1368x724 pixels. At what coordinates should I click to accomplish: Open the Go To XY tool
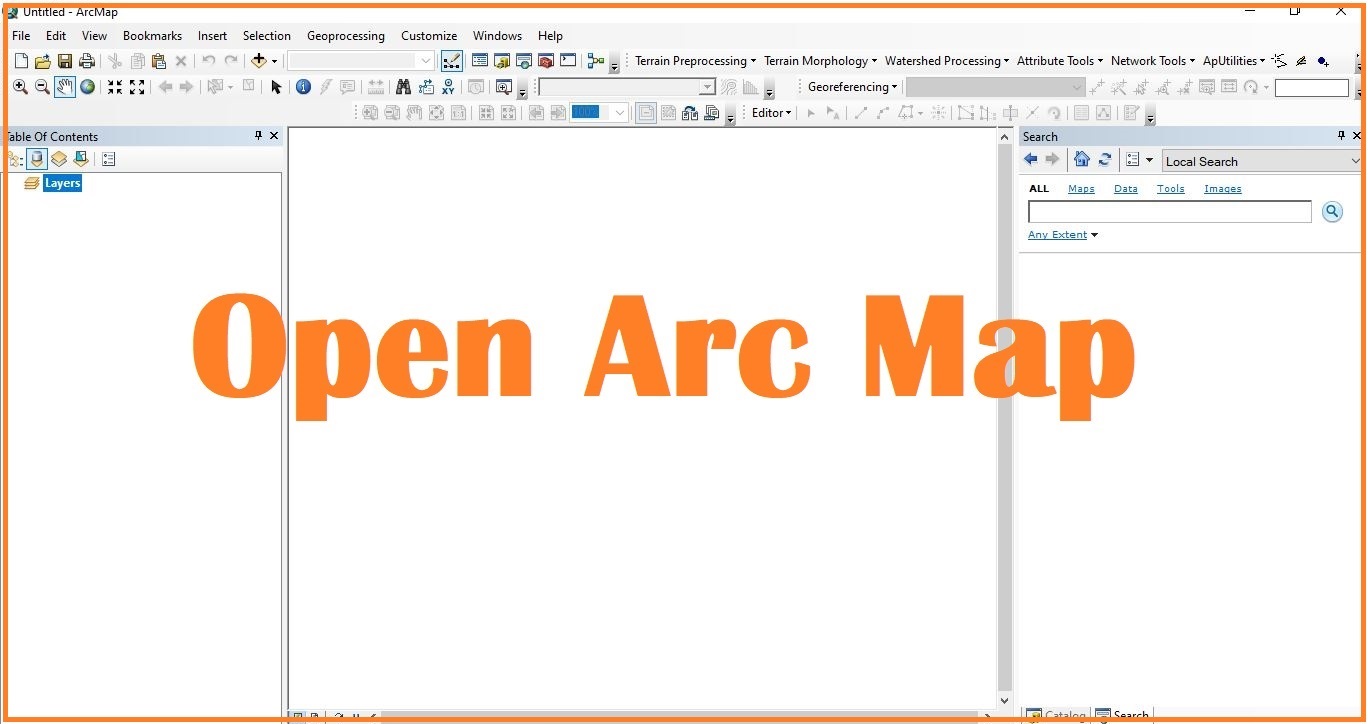click(x=448, y=87)
